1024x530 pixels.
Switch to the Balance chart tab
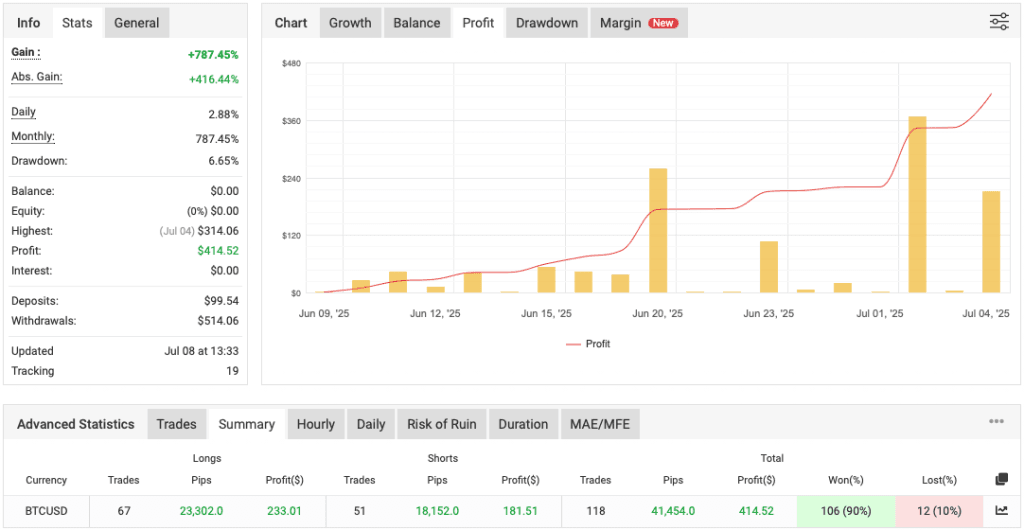(x=417, y=23)
